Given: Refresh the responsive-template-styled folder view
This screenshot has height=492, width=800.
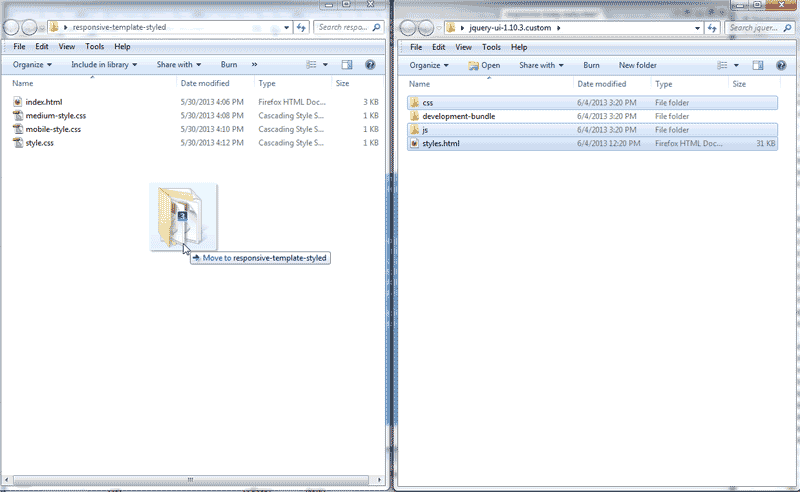Looking at the screenshot, I should (x=301, y=27).
